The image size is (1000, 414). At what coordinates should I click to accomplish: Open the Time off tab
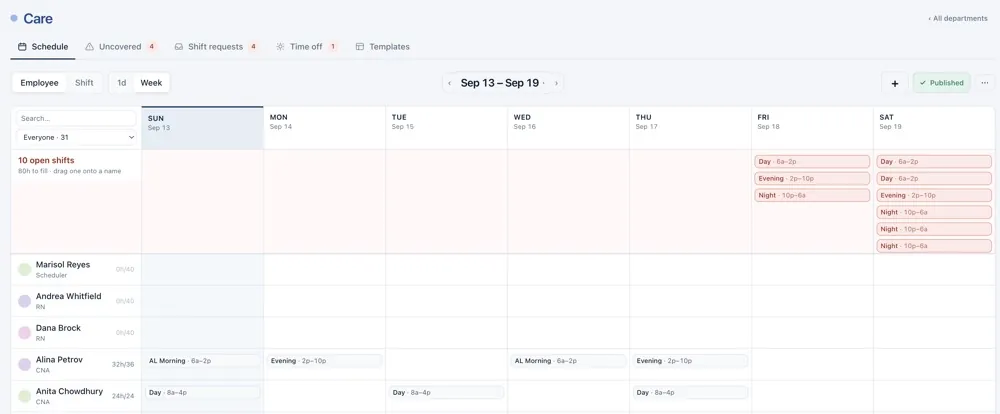306,47
